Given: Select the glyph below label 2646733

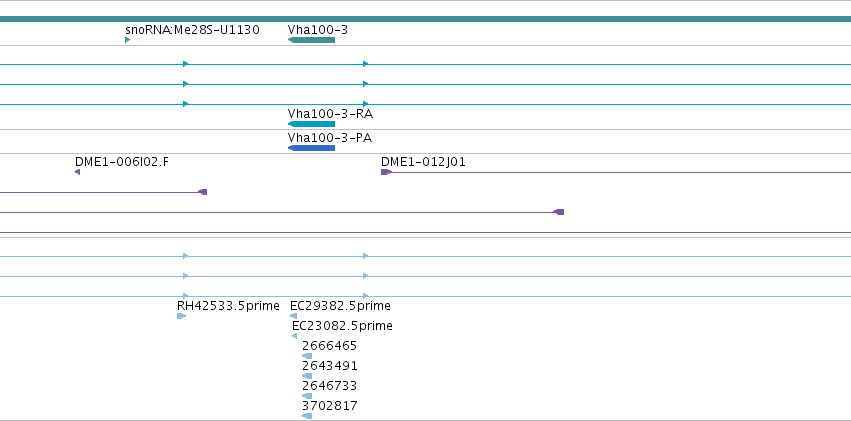Looking at the screenshot, I should coord(307,397).
